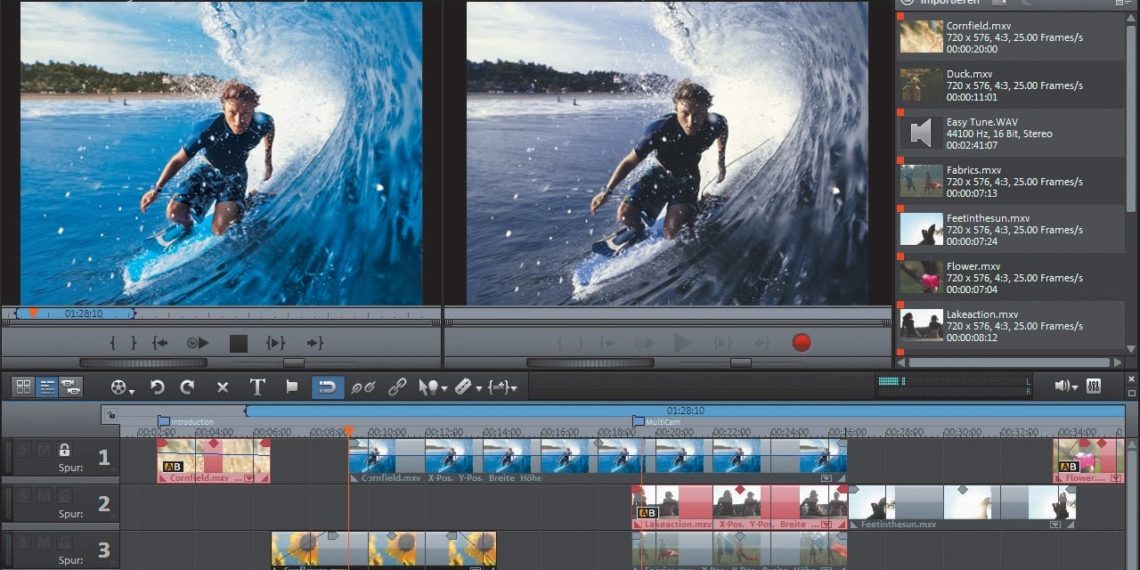Viewport: 1140px width, 570px height.
Task: Delete selected object with X icon
Action: 222,388
